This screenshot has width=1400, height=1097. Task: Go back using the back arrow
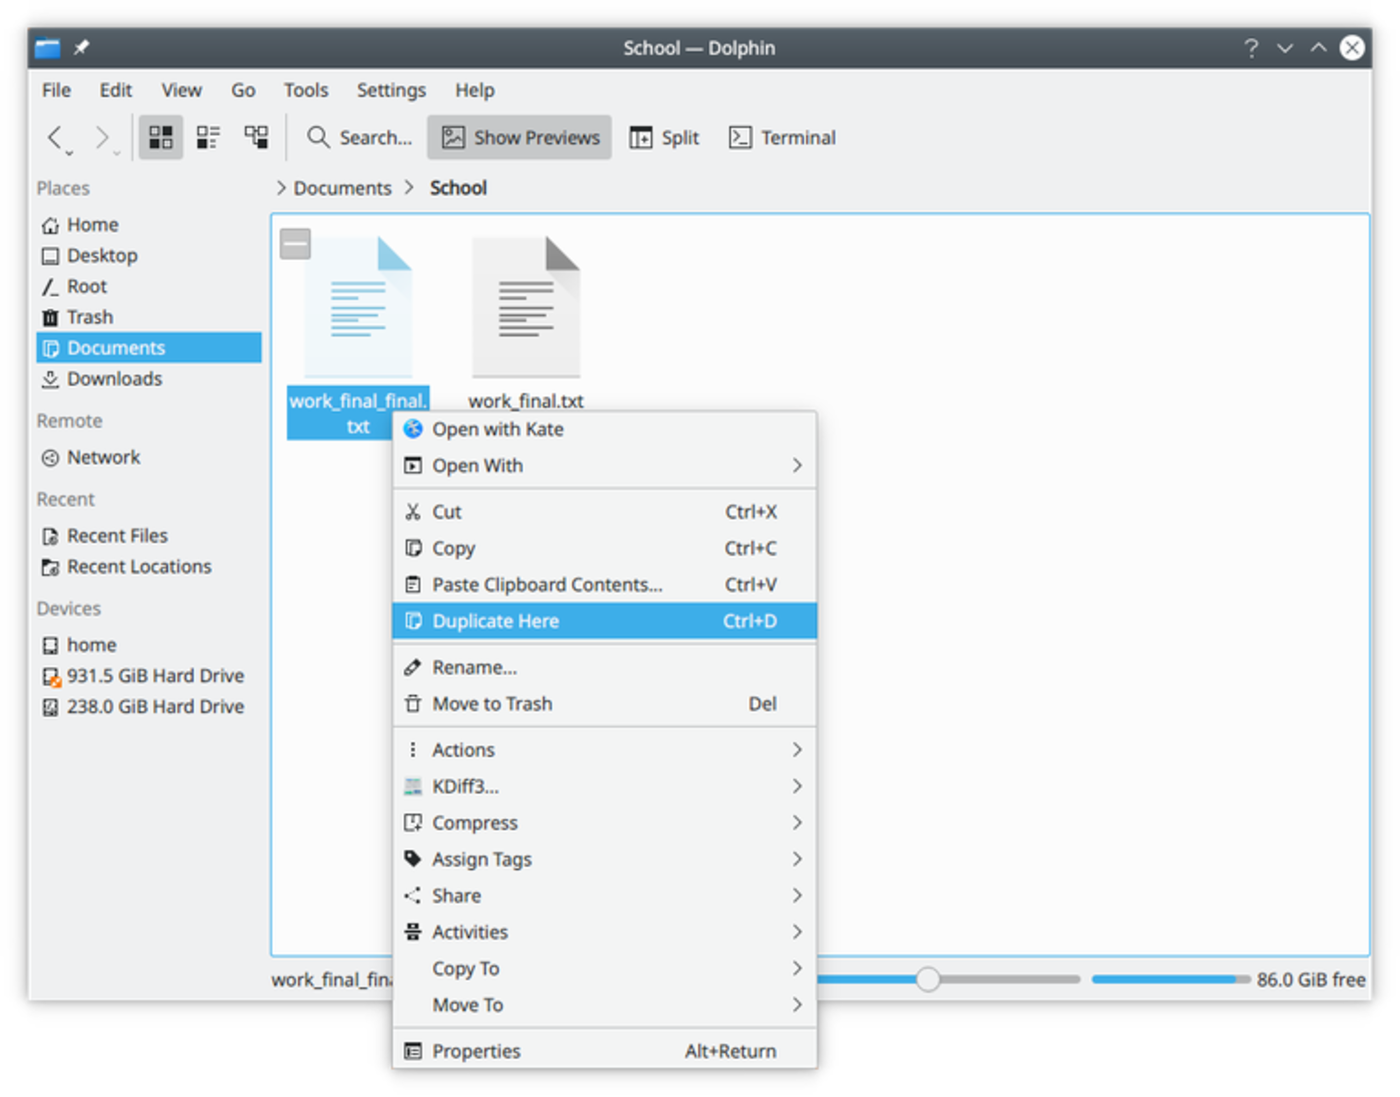(55, 137)
